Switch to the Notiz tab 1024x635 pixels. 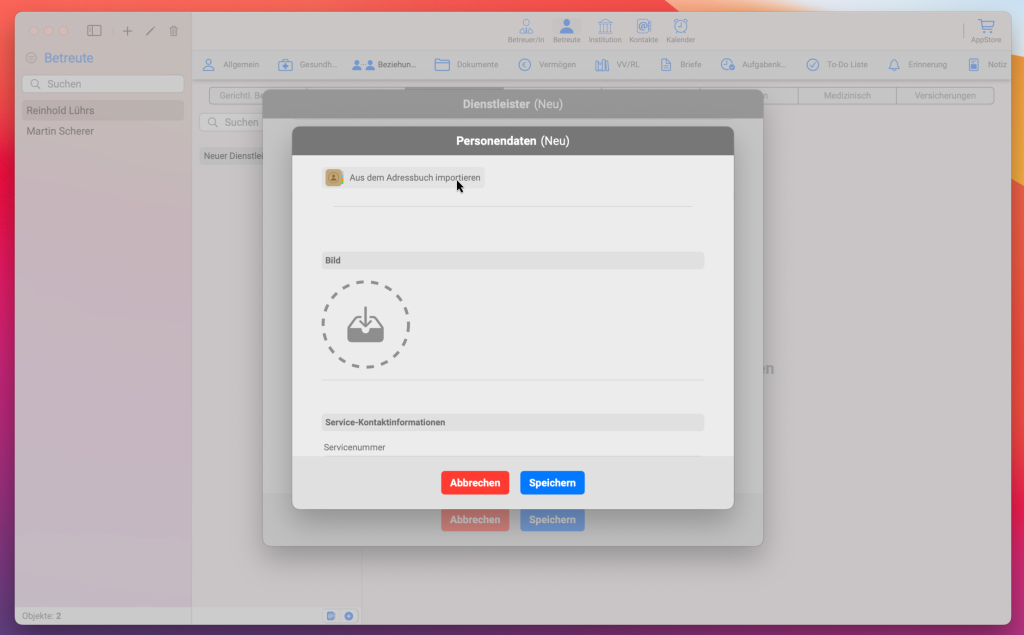pos(987,65)
